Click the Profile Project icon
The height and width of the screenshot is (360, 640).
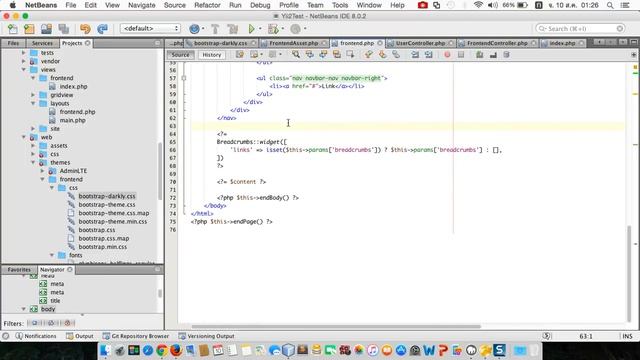pos(296,29)
